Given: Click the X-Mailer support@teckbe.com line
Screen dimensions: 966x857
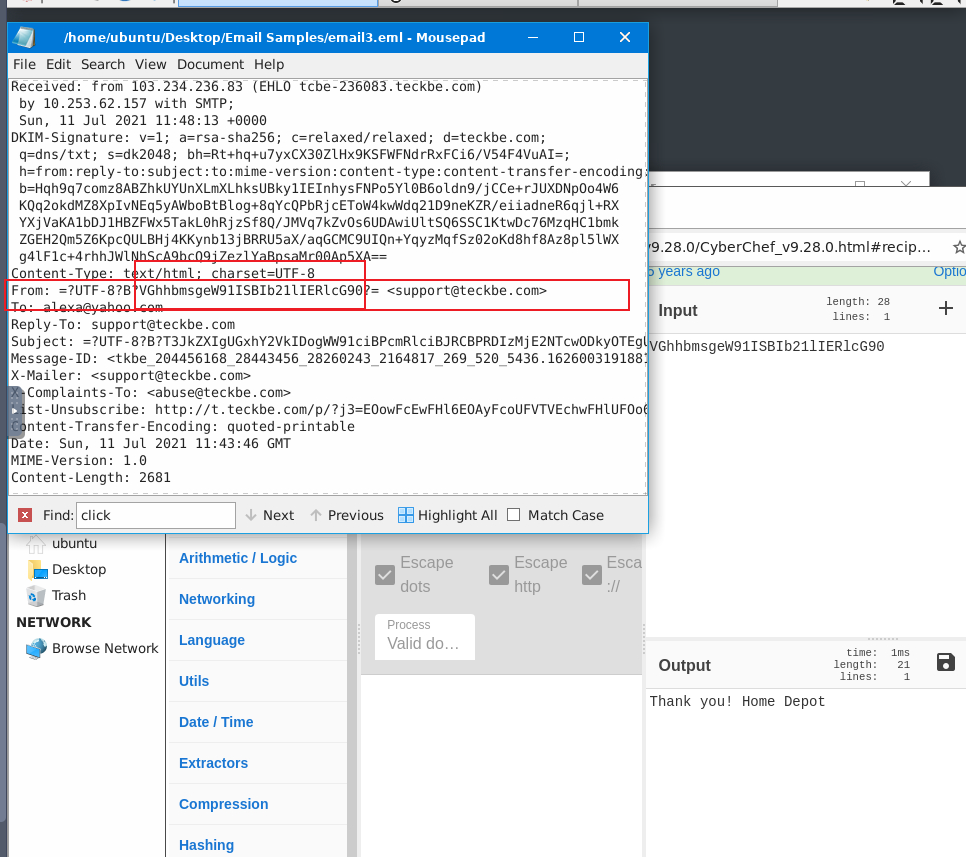Looking at the screenshot, I should (131, 375).
